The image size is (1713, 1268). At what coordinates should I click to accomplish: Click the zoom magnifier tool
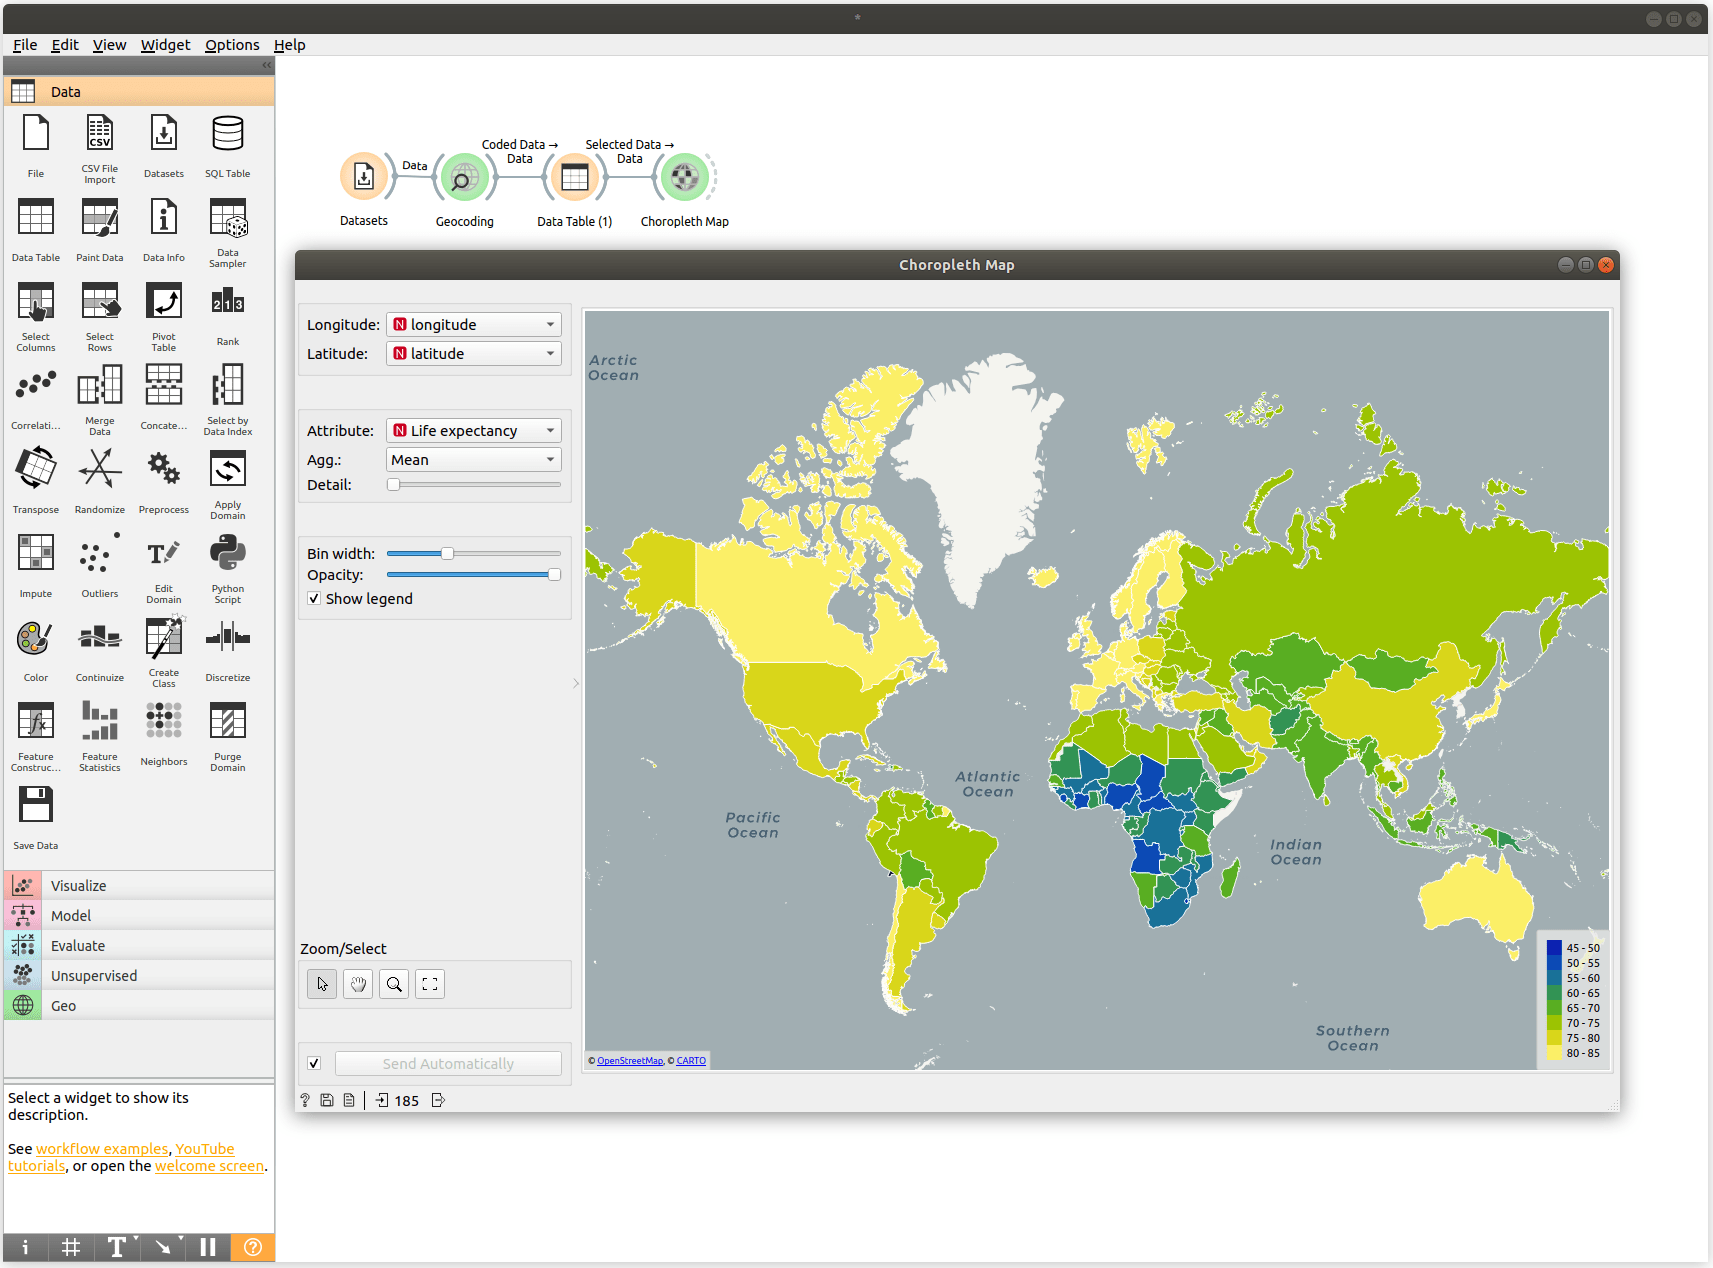click(x=394, y=984)
